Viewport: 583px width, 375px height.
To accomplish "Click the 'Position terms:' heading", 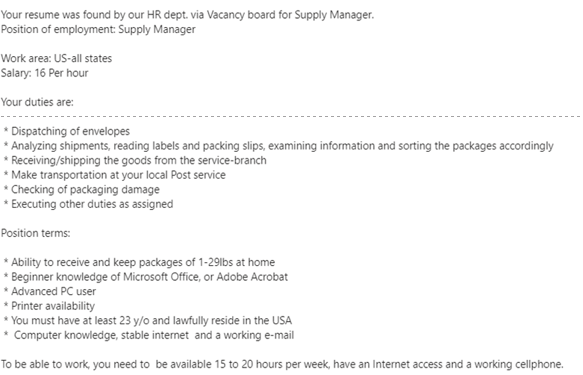I will tap(36, 233).
